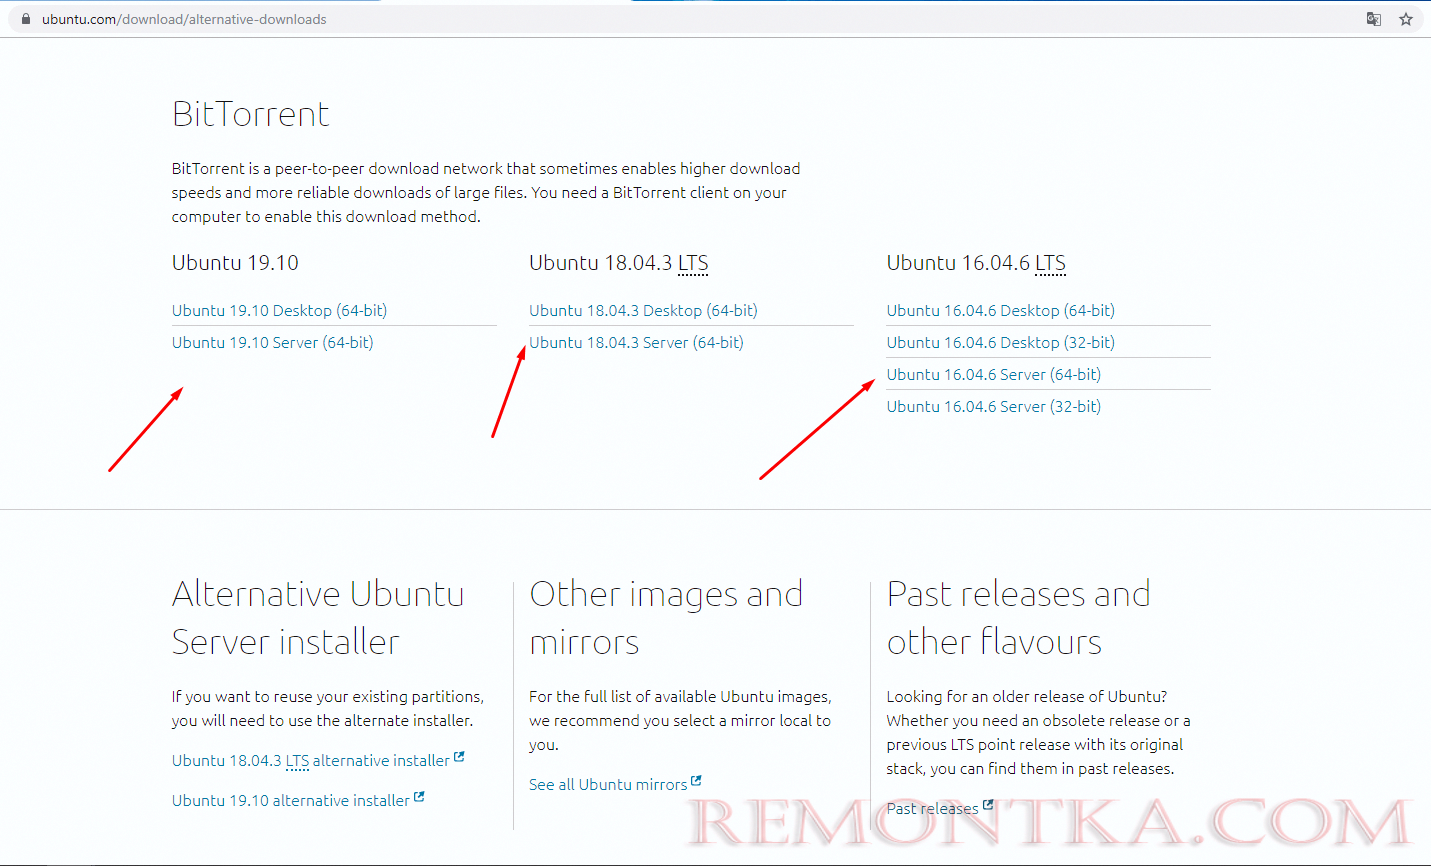Click the Past releases and other flavours heading
1431x866 pixels.
[x=1018, y=618]
